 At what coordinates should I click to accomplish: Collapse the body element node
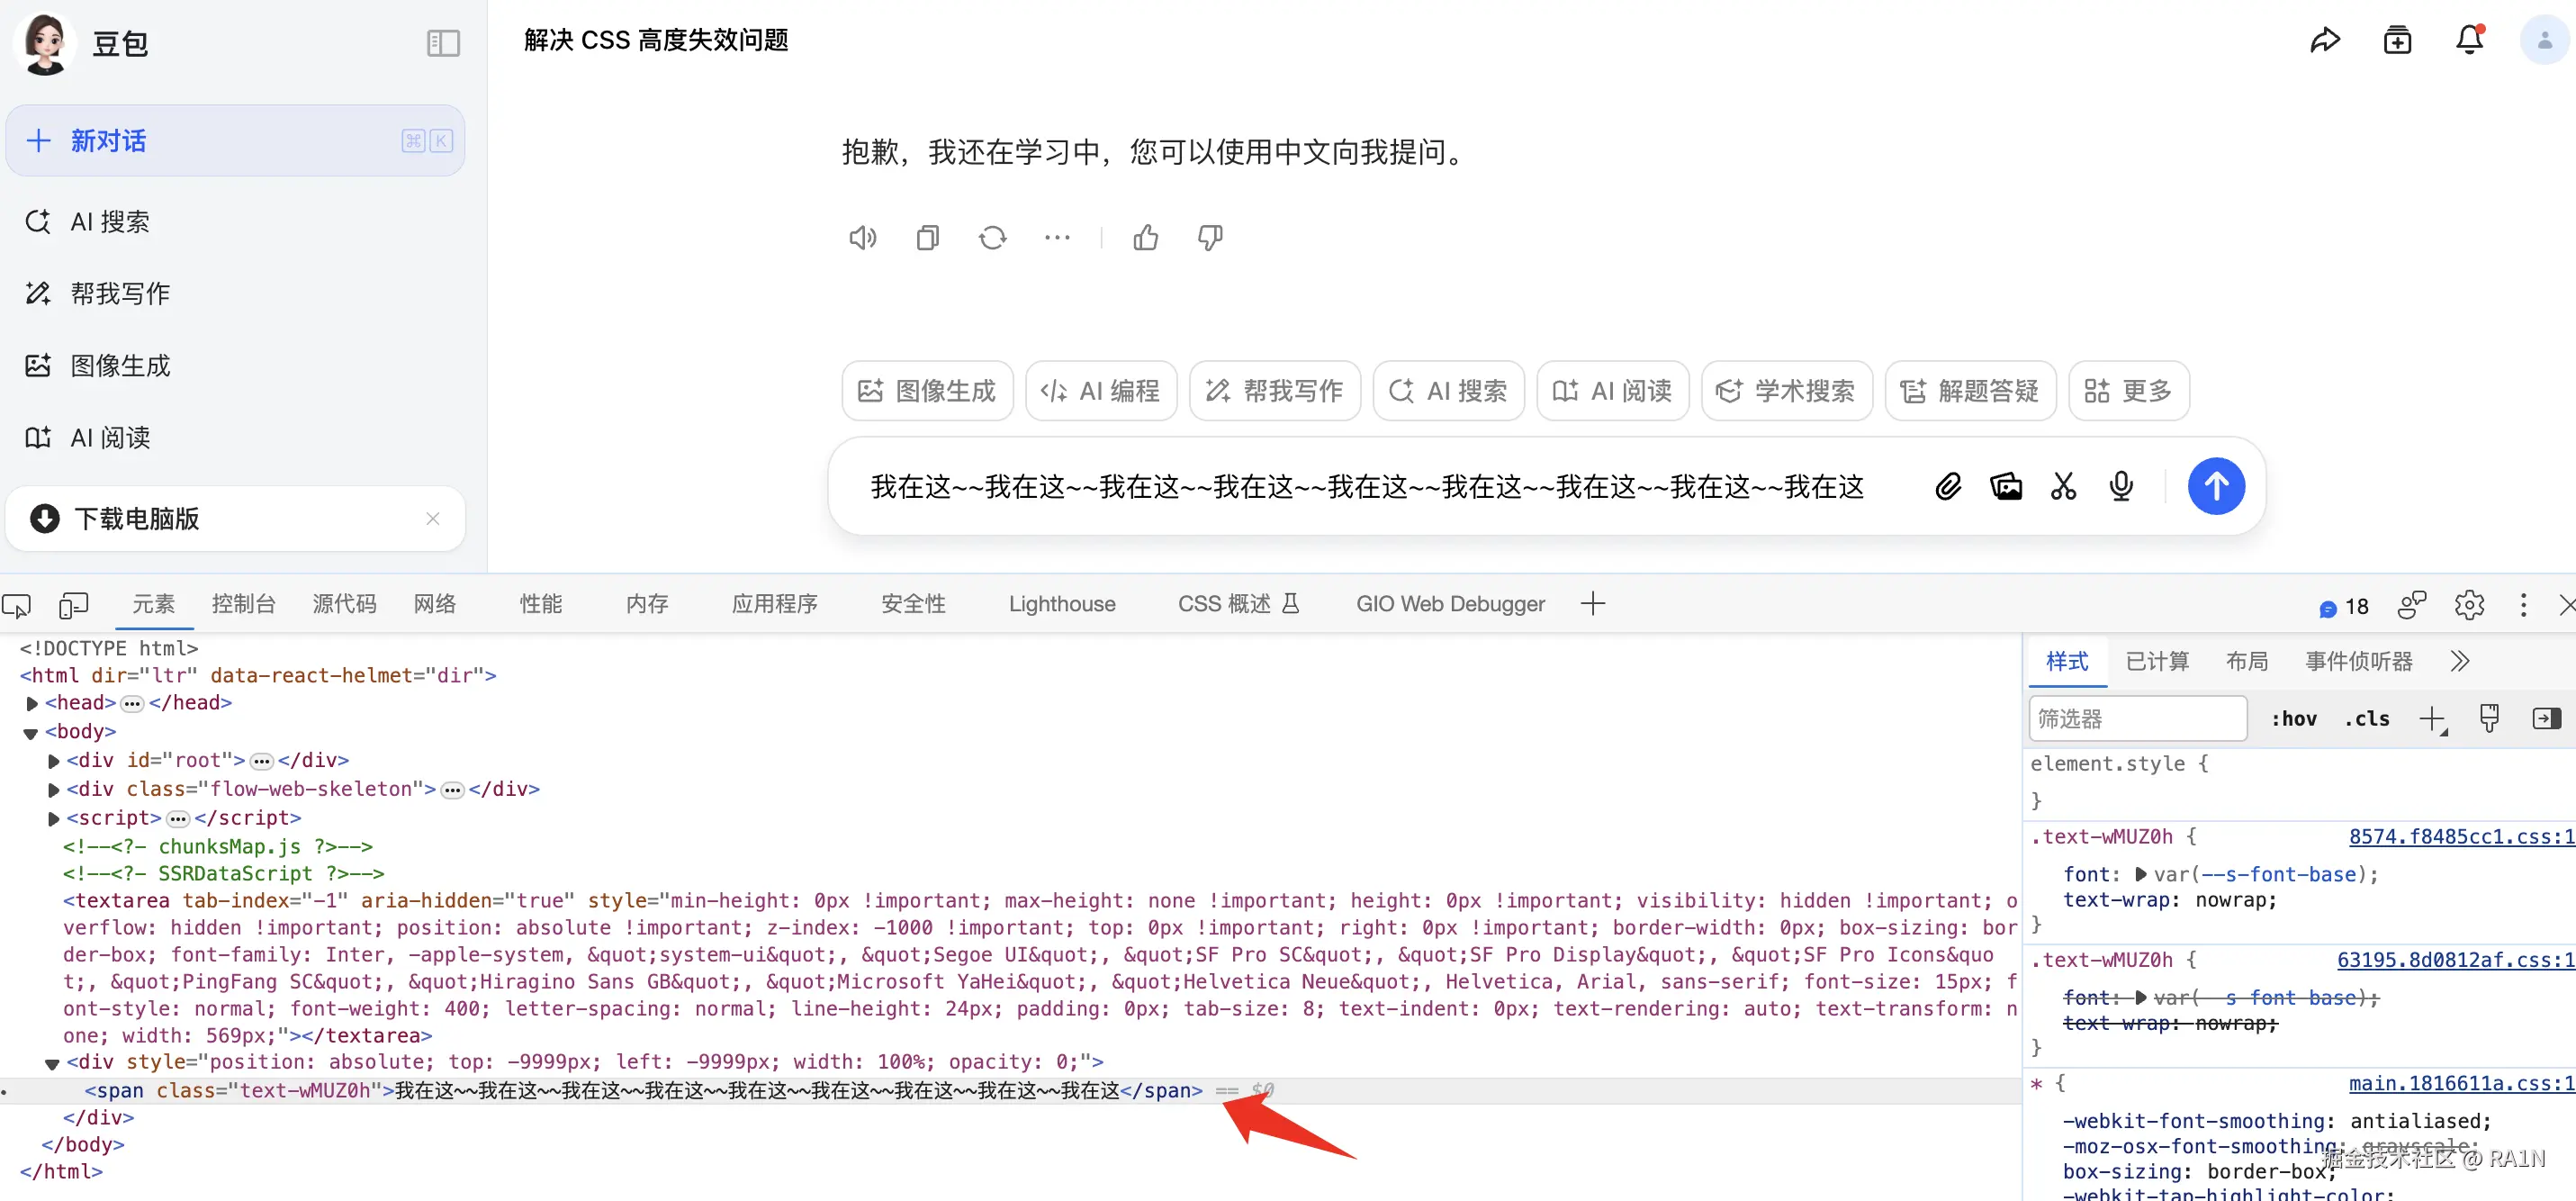pyautogui.click(x=31, y=733)
